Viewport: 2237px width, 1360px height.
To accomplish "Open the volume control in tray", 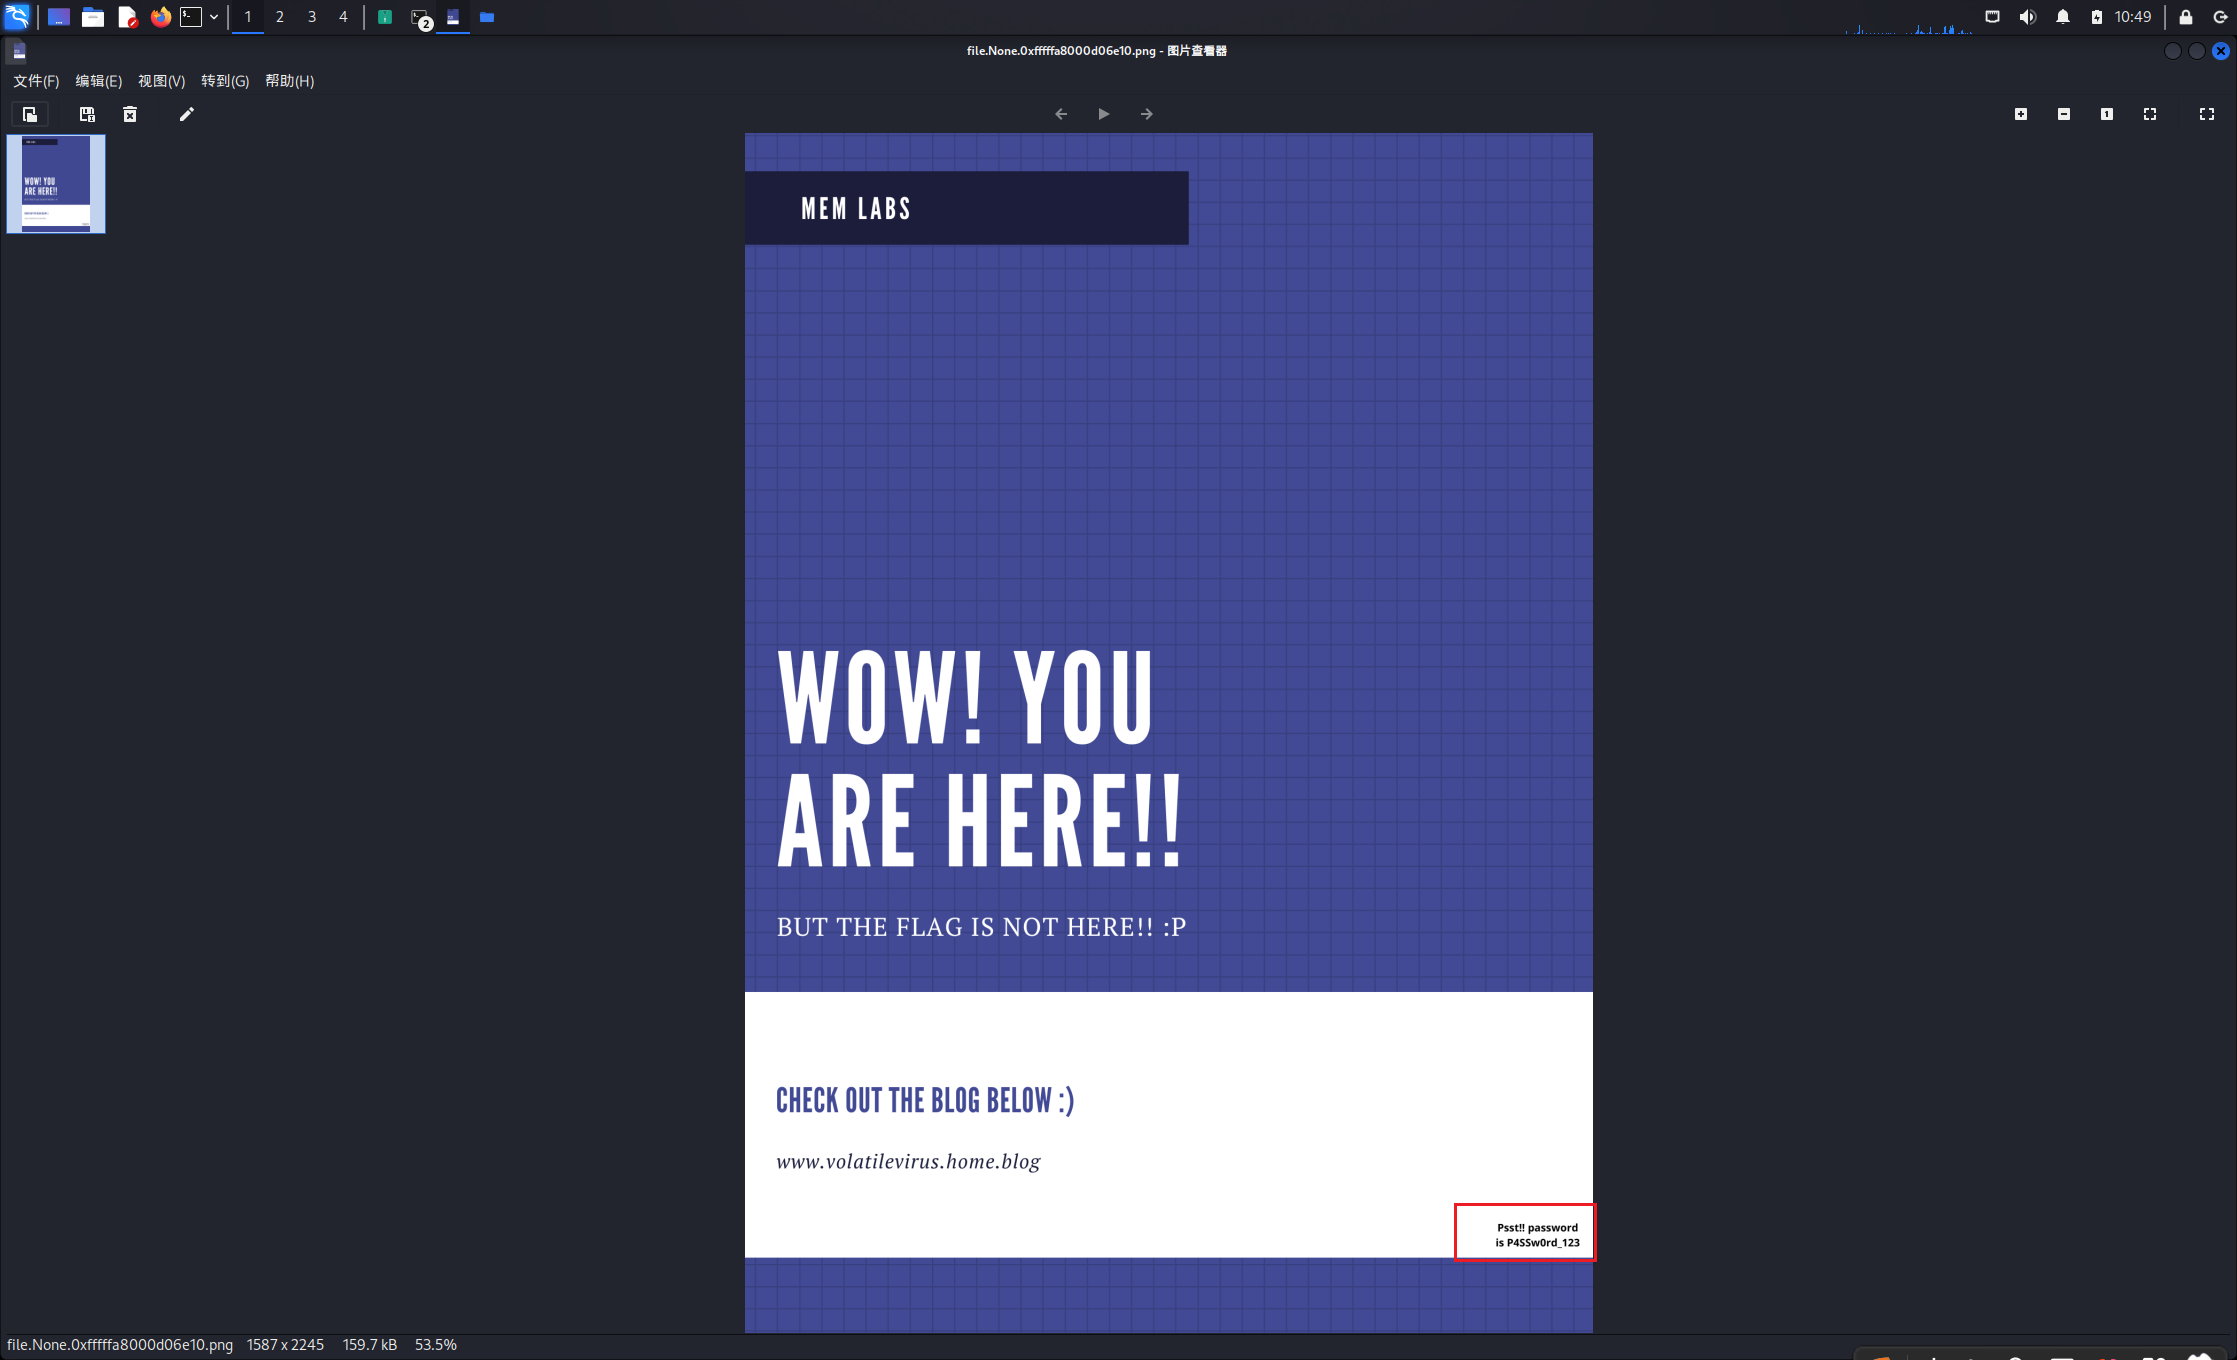I will coord(2027,17).
